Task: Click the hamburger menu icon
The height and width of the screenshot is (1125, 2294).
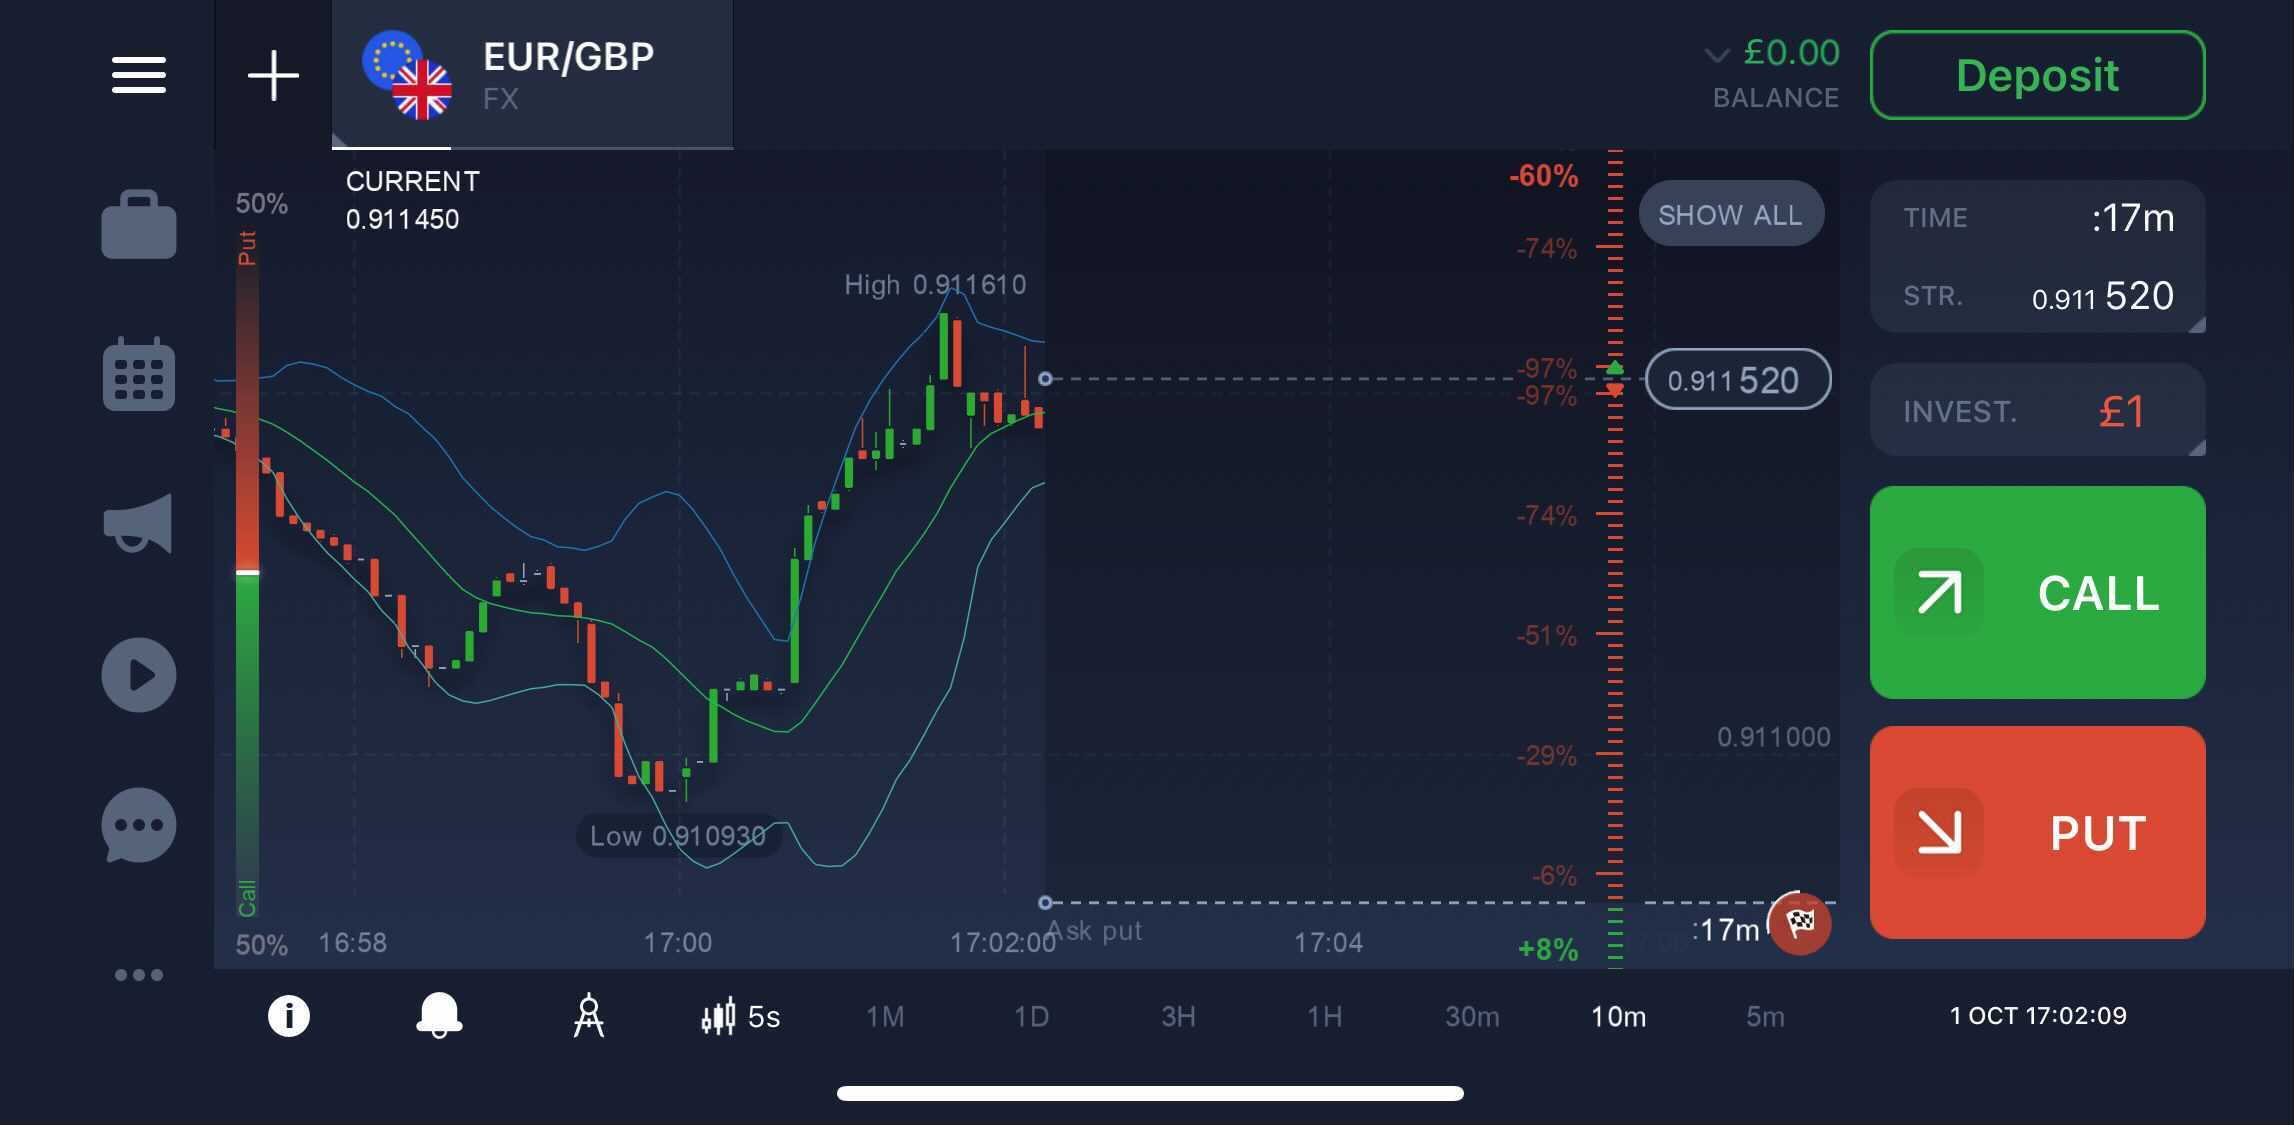Action: [x=138, y=73]
